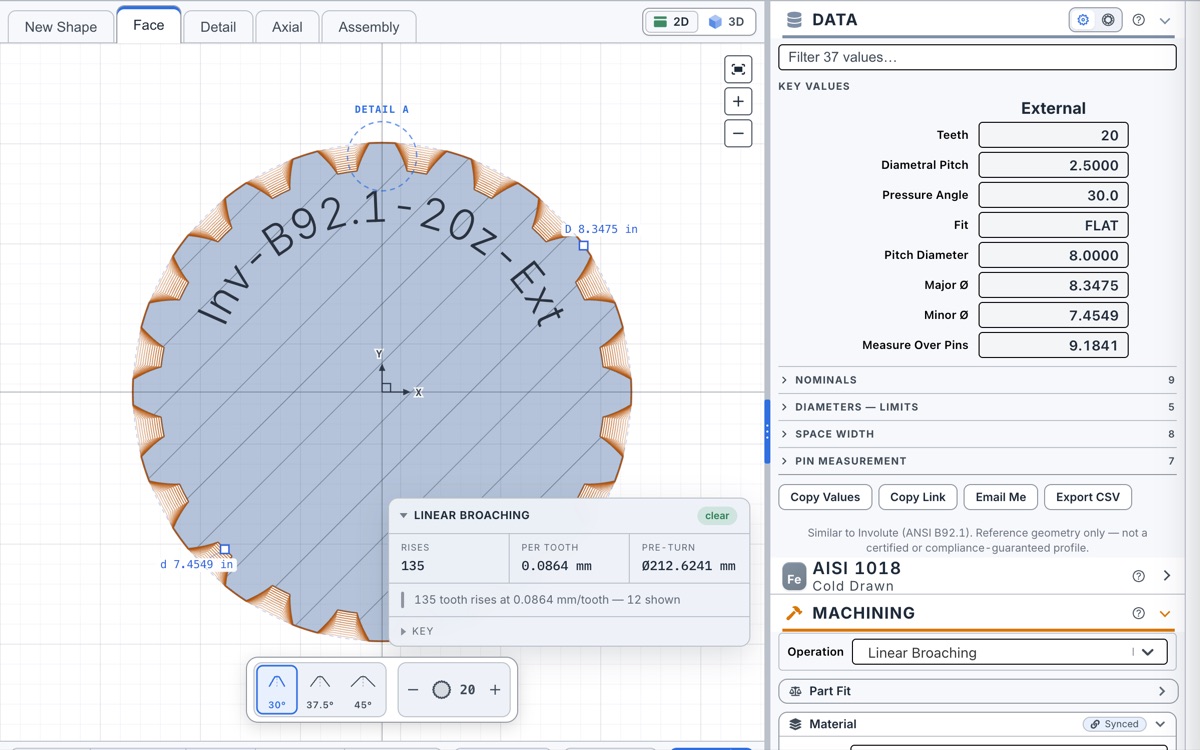Open help for AISI 1018 material
This screenshot has height=750, width=1200.
(x=1138, y=576)
